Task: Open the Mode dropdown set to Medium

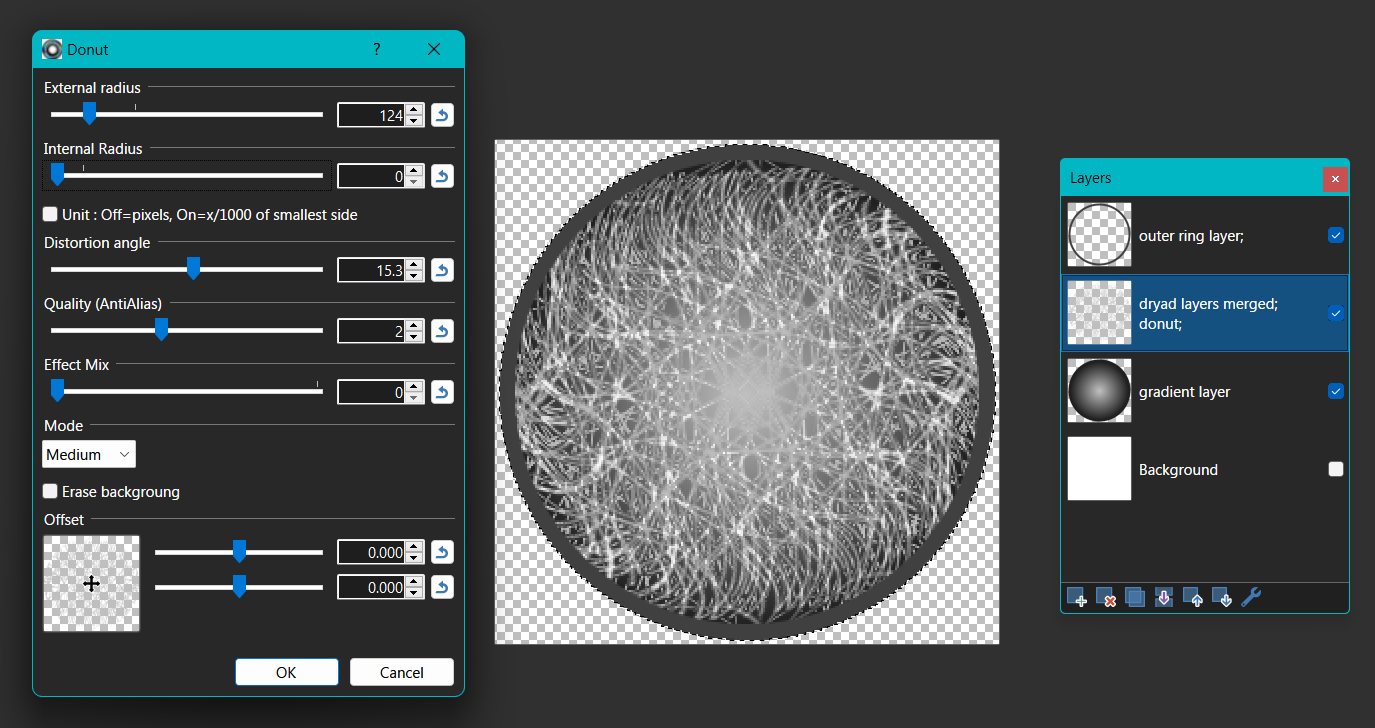Action: (89, 454)
